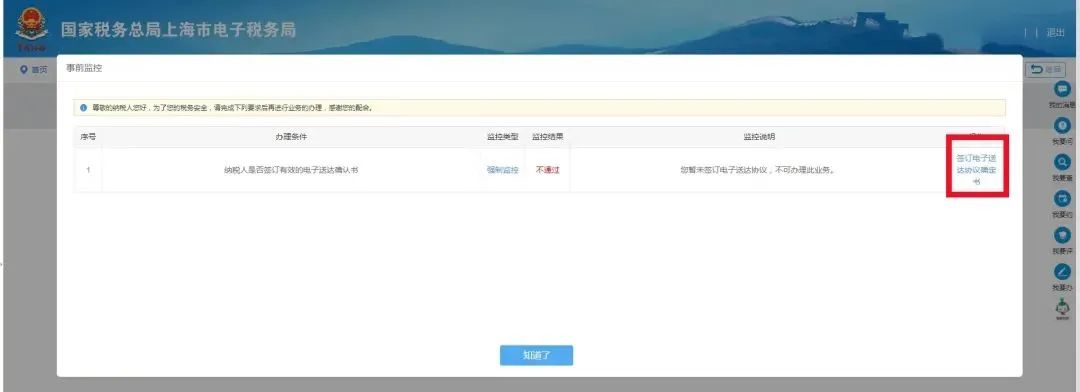The image size is (1080, 392).
Task: Click the 返回 back button
Action: click(1045, 70)
